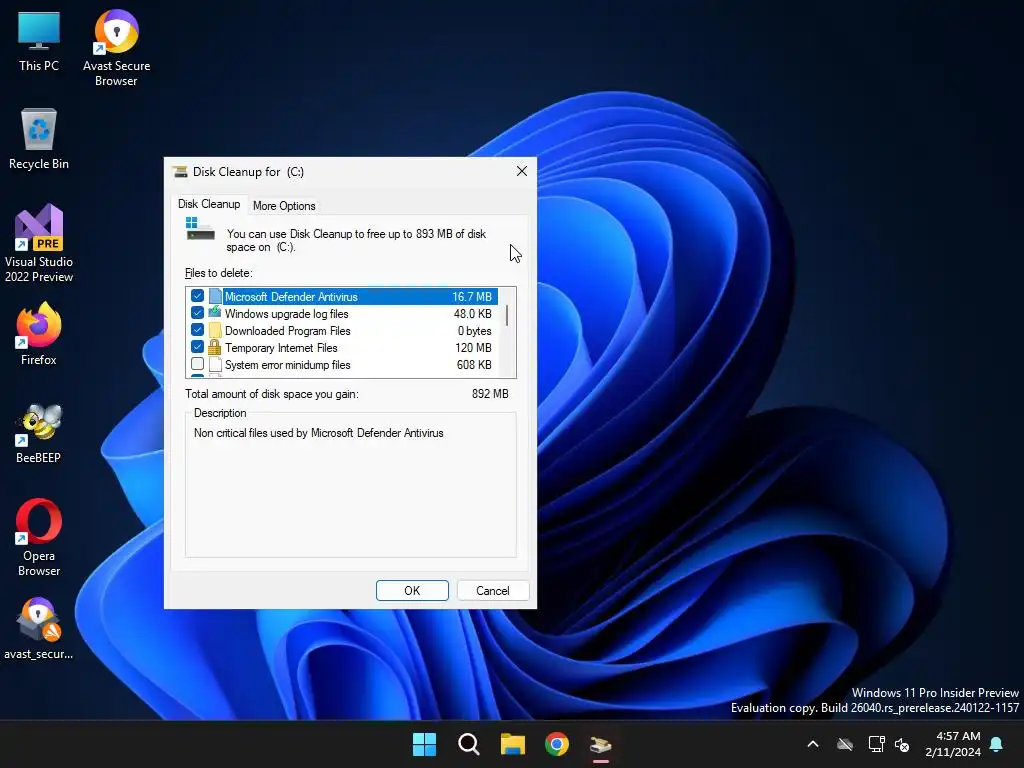Screen dimensions: 1024x768
Task: Click the drive icon beside the cleanup message
Action: [200, 230]
